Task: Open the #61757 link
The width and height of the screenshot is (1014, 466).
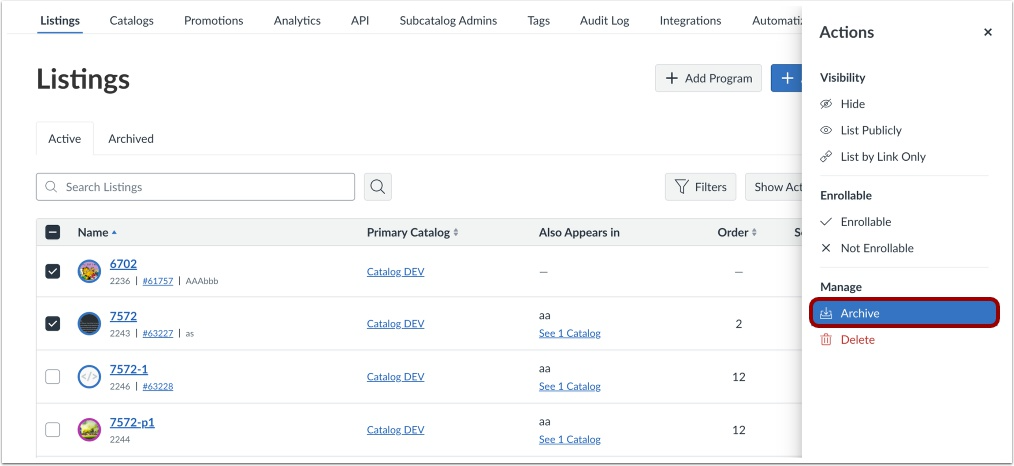Action: point(158,281)
